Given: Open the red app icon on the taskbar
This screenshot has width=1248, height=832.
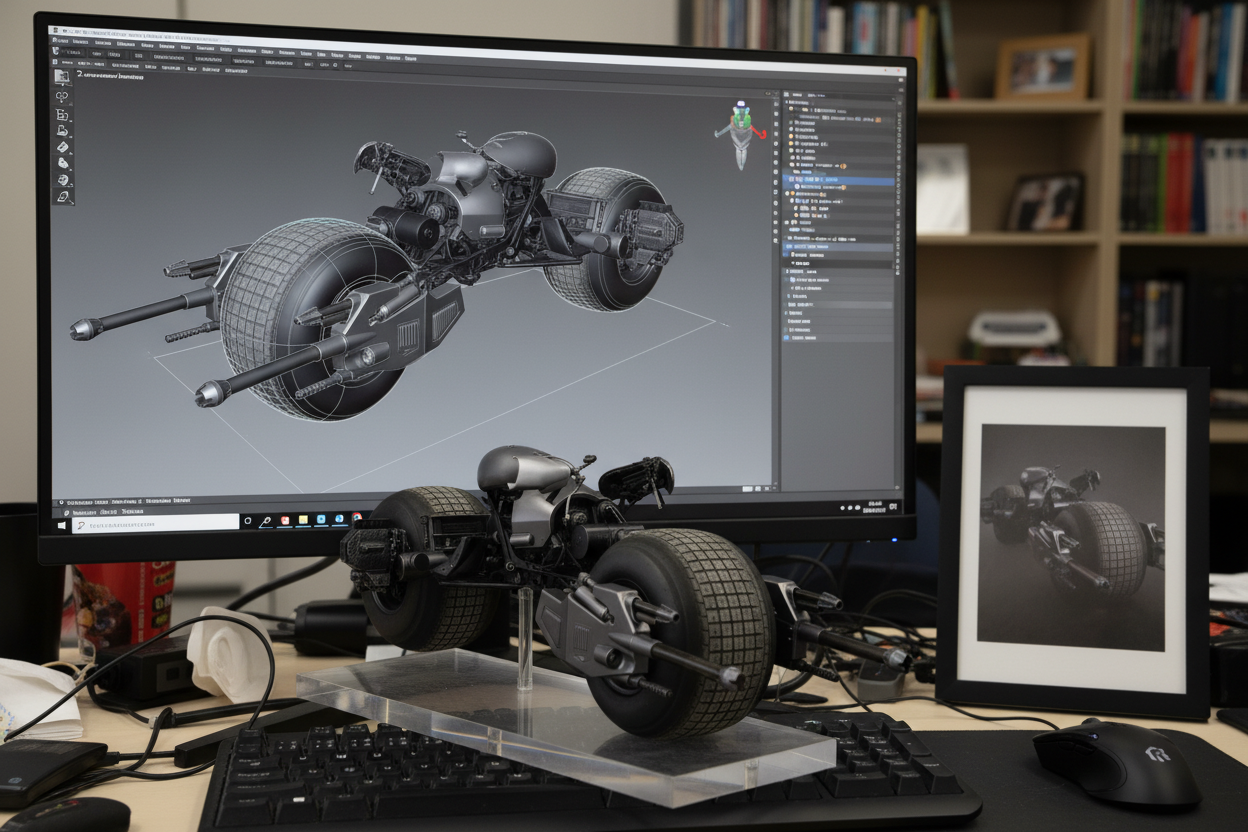Looking at the screenshot, I should click(x=285, y=520).
